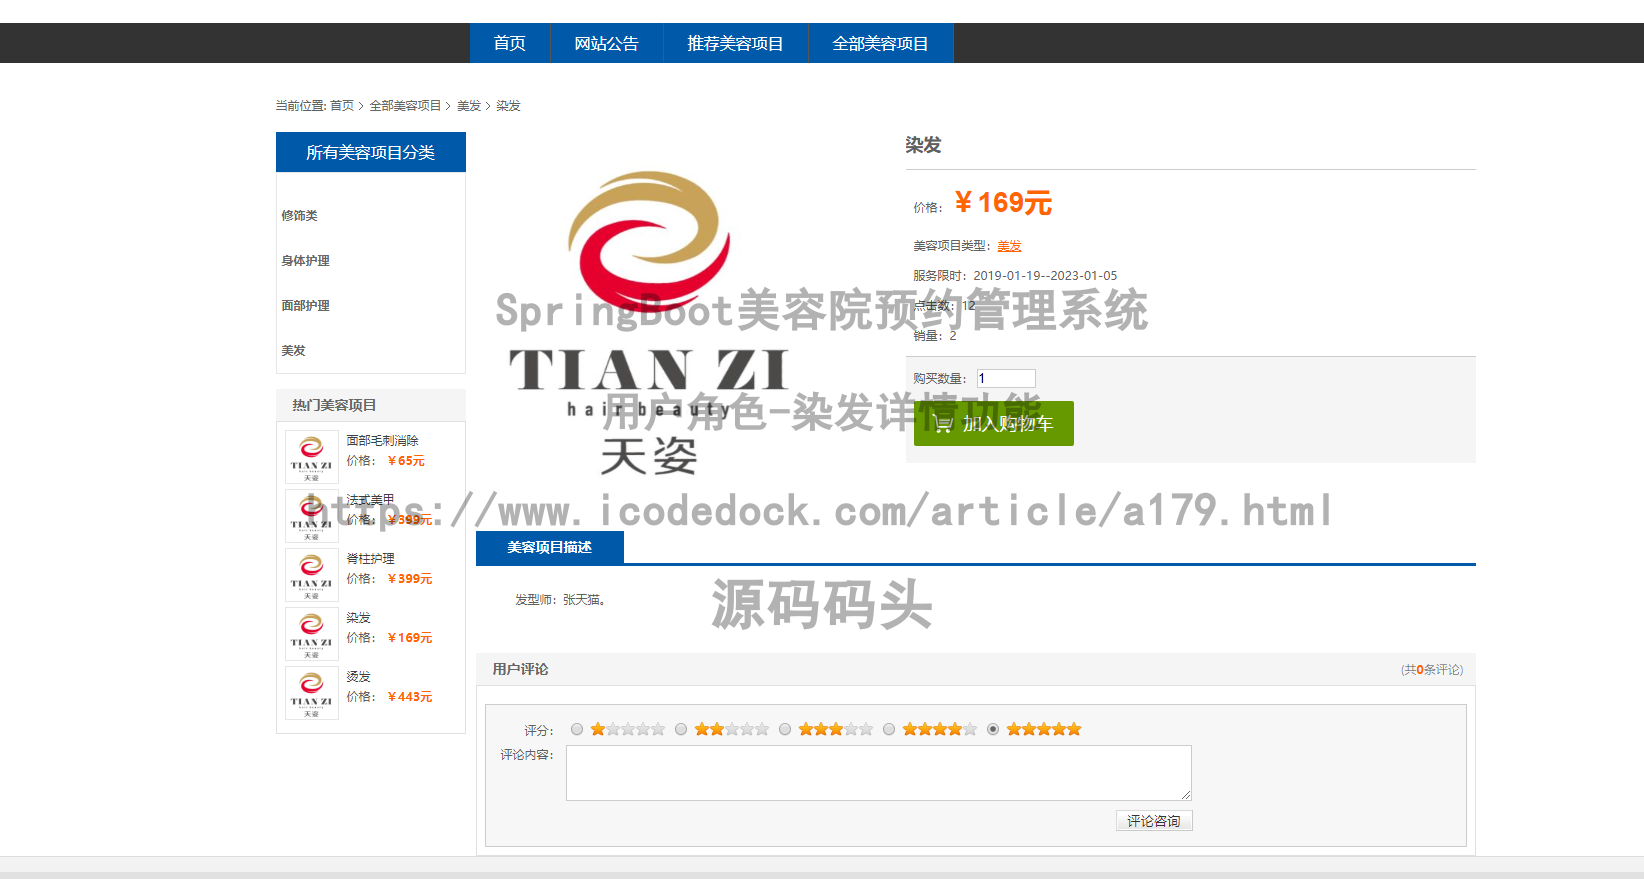
Task: Select the five-star rating radio button
Action: (993, 729)
